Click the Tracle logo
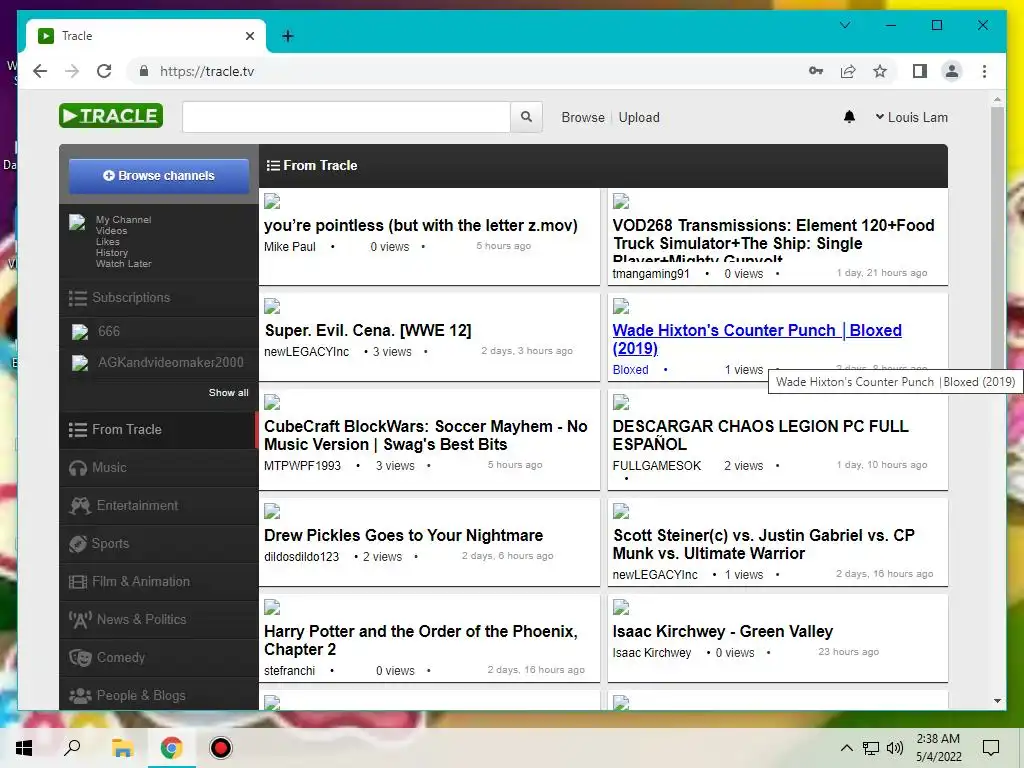The height and width of the screenshot is (768, 1024). click(111, 116)
